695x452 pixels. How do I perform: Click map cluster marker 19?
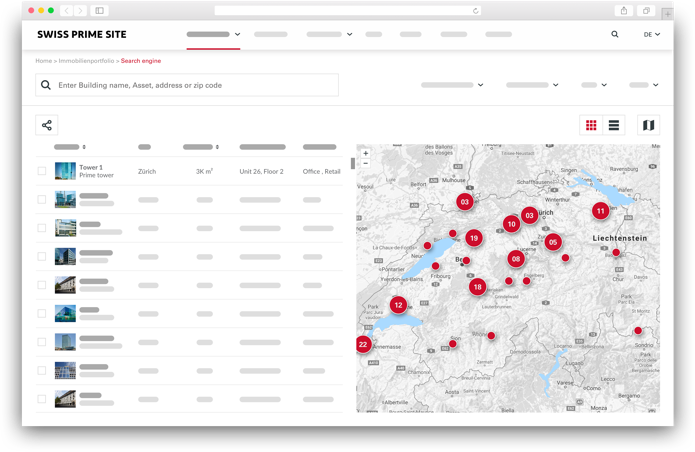pyautogui.click(x=474, y=238)
